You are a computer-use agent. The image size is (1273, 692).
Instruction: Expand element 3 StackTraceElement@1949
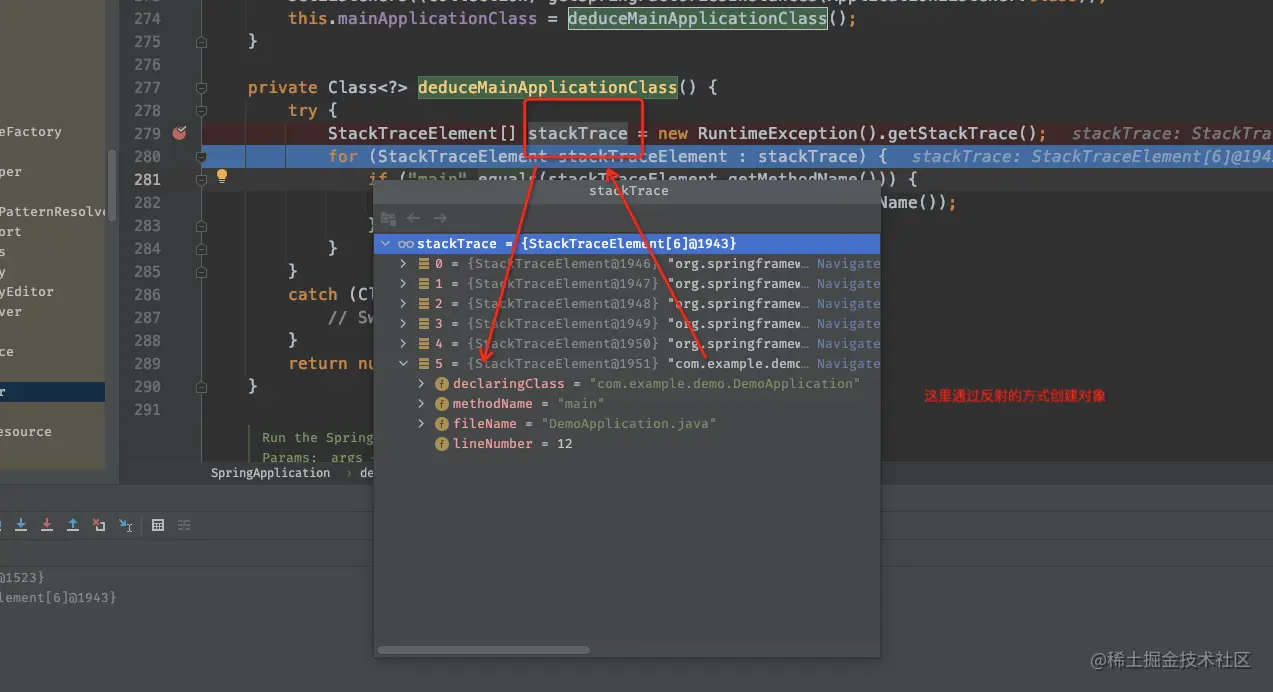(404, 324)
